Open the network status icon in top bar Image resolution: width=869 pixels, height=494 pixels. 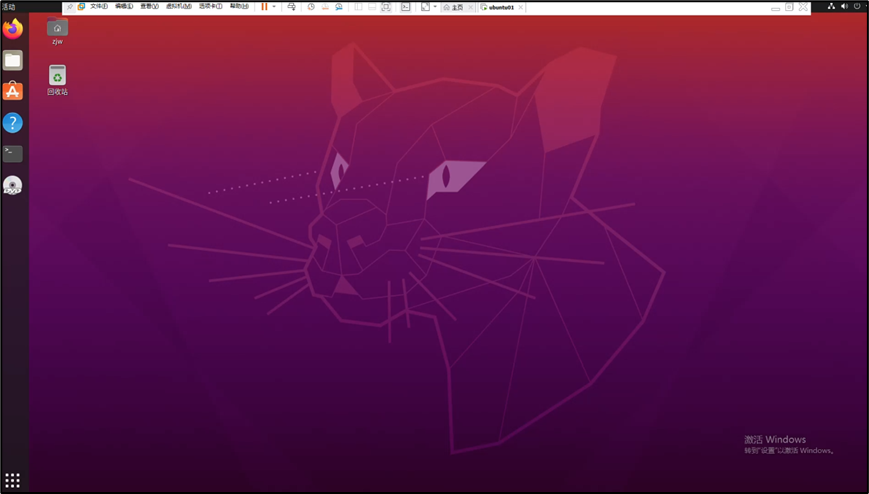pos(831,6)
